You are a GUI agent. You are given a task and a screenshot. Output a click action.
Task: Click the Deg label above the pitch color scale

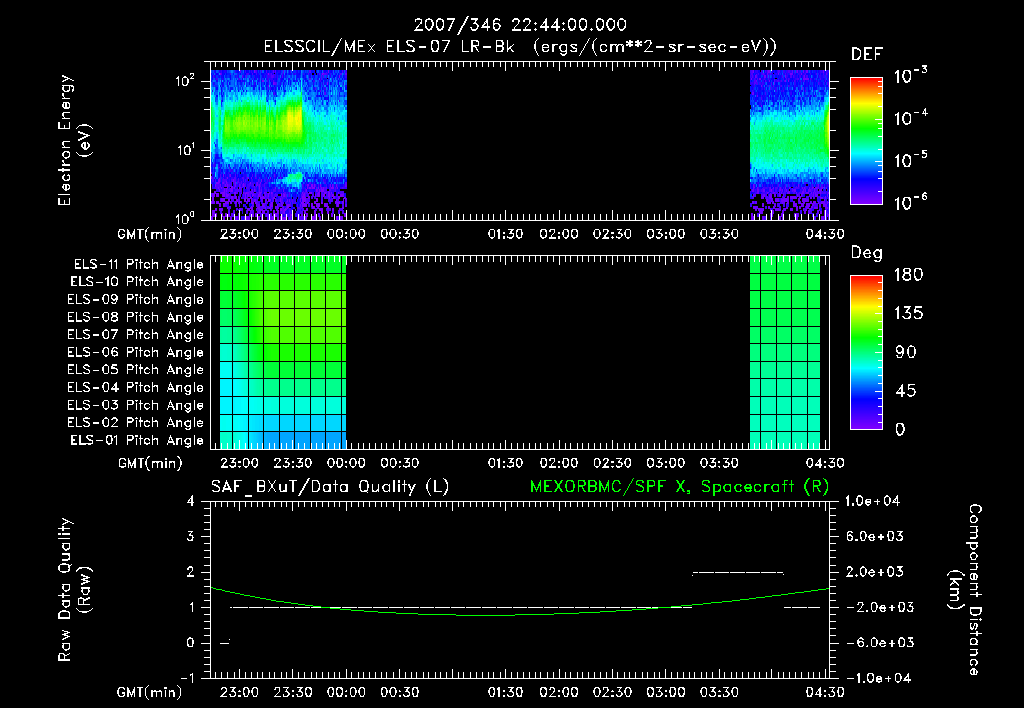[867, 253]
